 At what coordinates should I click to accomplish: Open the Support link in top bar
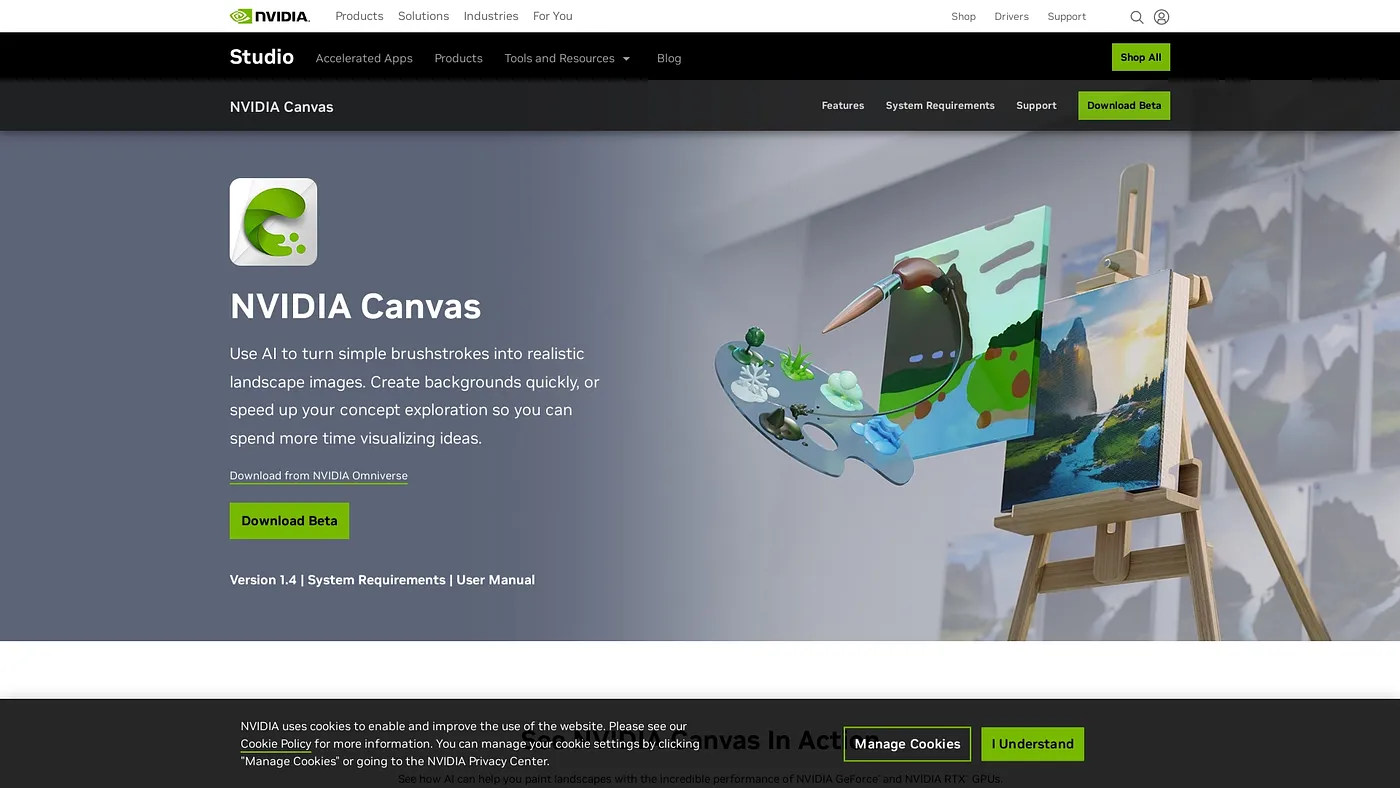pos(1066,17)
